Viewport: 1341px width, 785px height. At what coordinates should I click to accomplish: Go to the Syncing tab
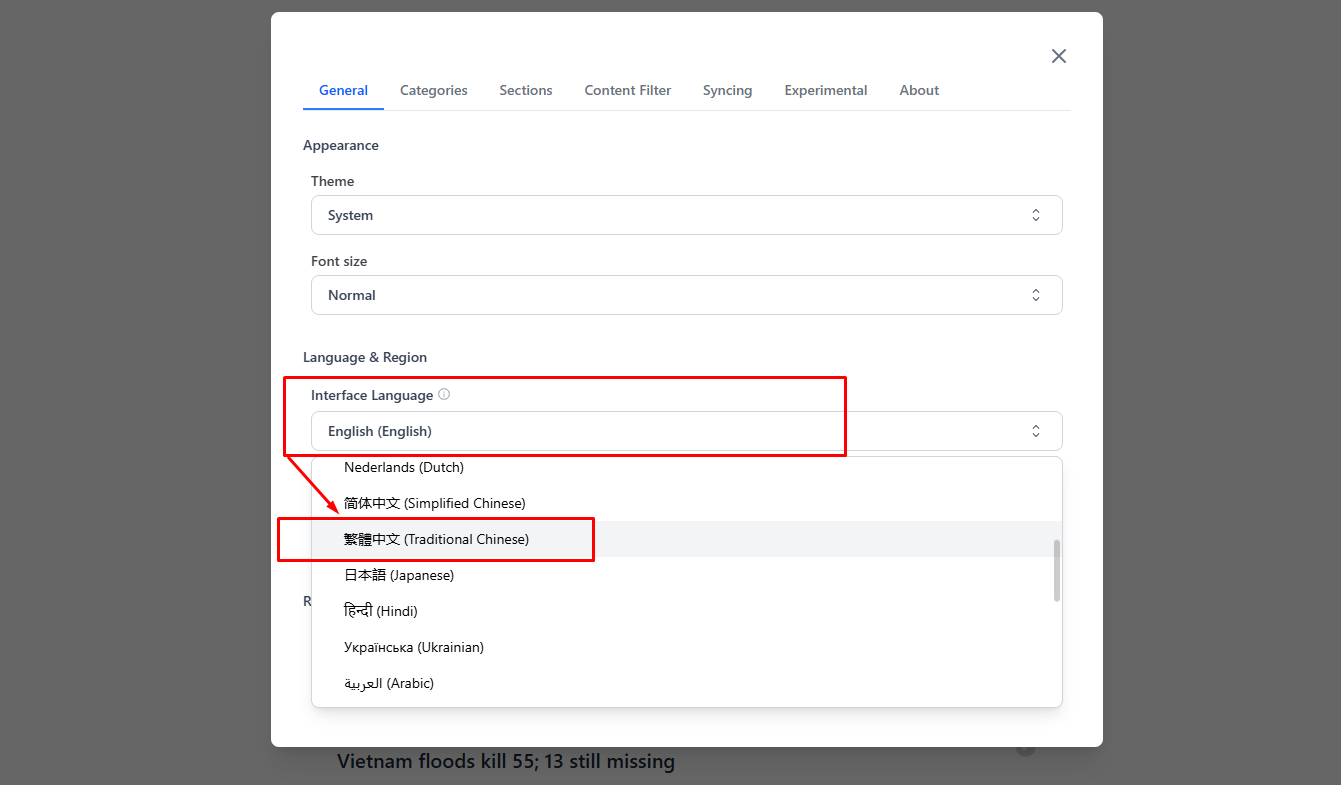point(727,90)
